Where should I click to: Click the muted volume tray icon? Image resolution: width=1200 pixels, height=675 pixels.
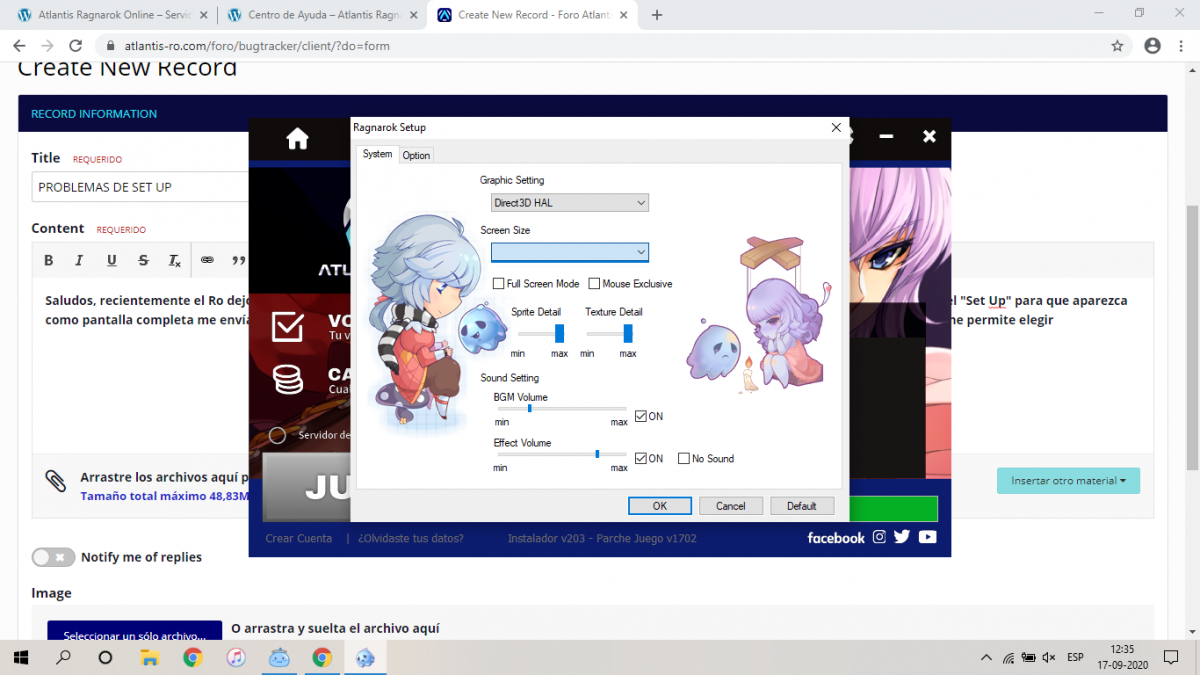click(1048, 657)
